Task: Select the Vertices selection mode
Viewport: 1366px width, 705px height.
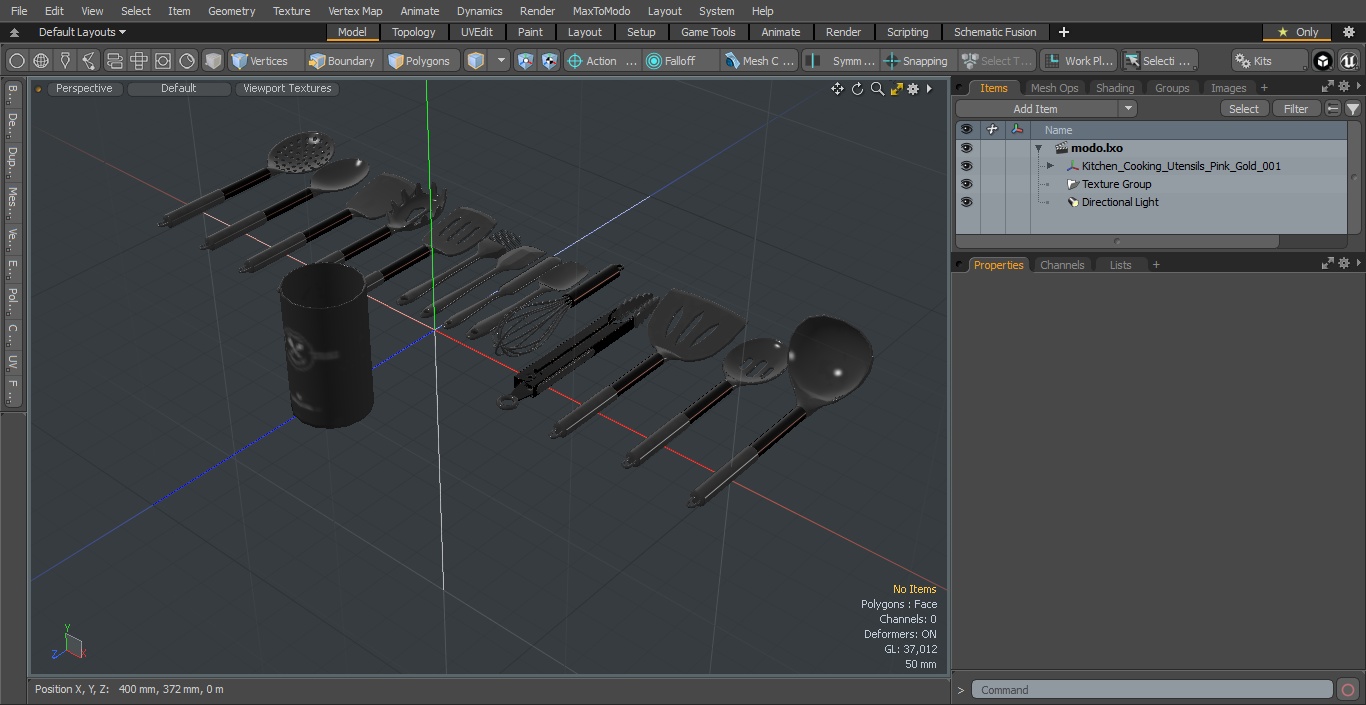Action: [x=259, y=61]
